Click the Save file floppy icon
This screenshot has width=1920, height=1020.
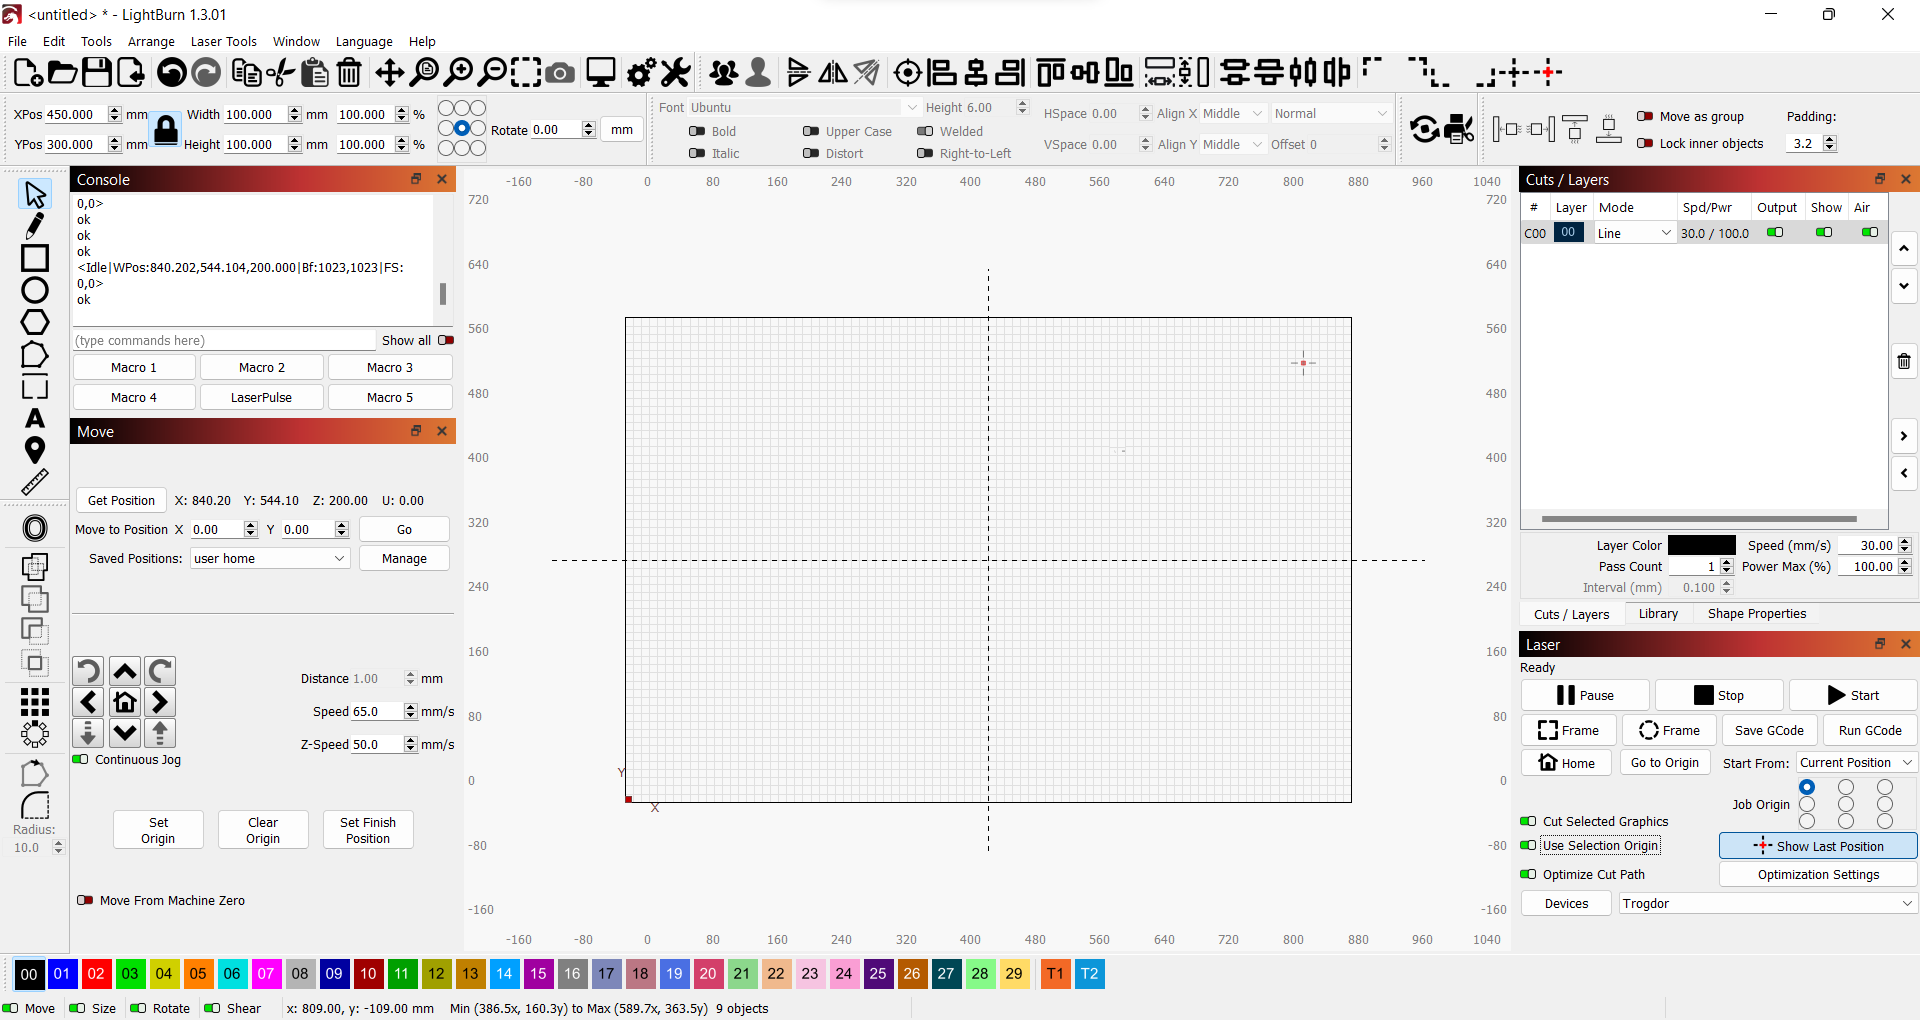97,73
